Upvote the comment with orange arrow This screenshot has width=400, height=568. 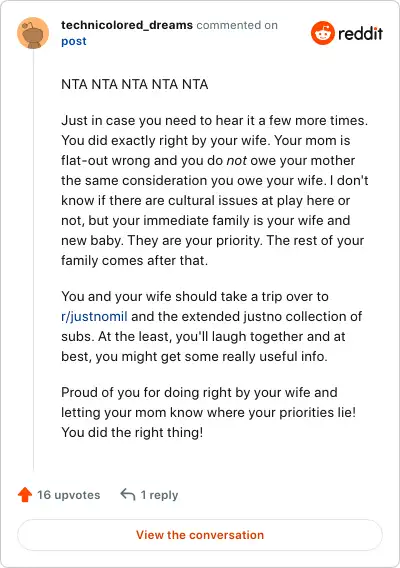tap(25, 495)
